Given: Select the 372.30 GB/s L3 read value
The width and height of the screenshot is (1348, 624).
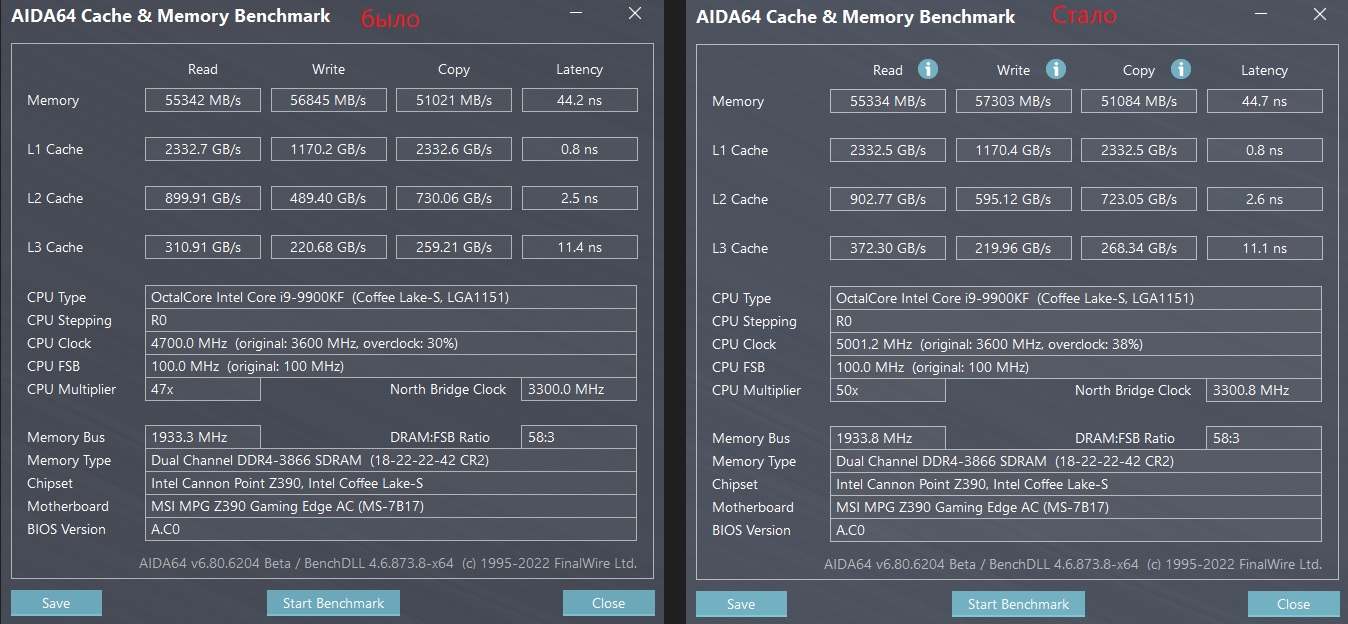Looking at the screenshot, I should (888, 248).
